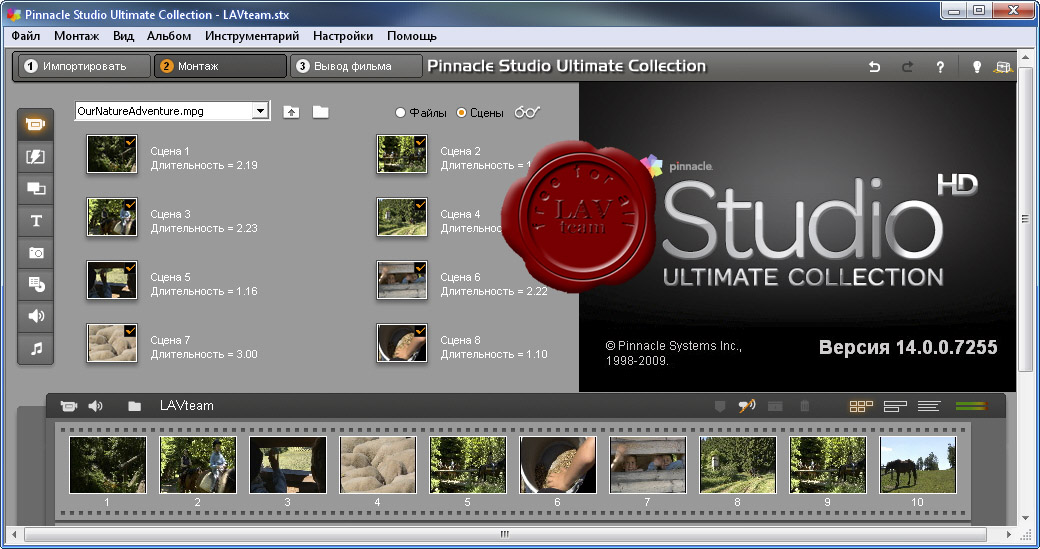Select the Сцены radio button
The height and width of the screenshot is (549, 1040).
pos(462,113)
